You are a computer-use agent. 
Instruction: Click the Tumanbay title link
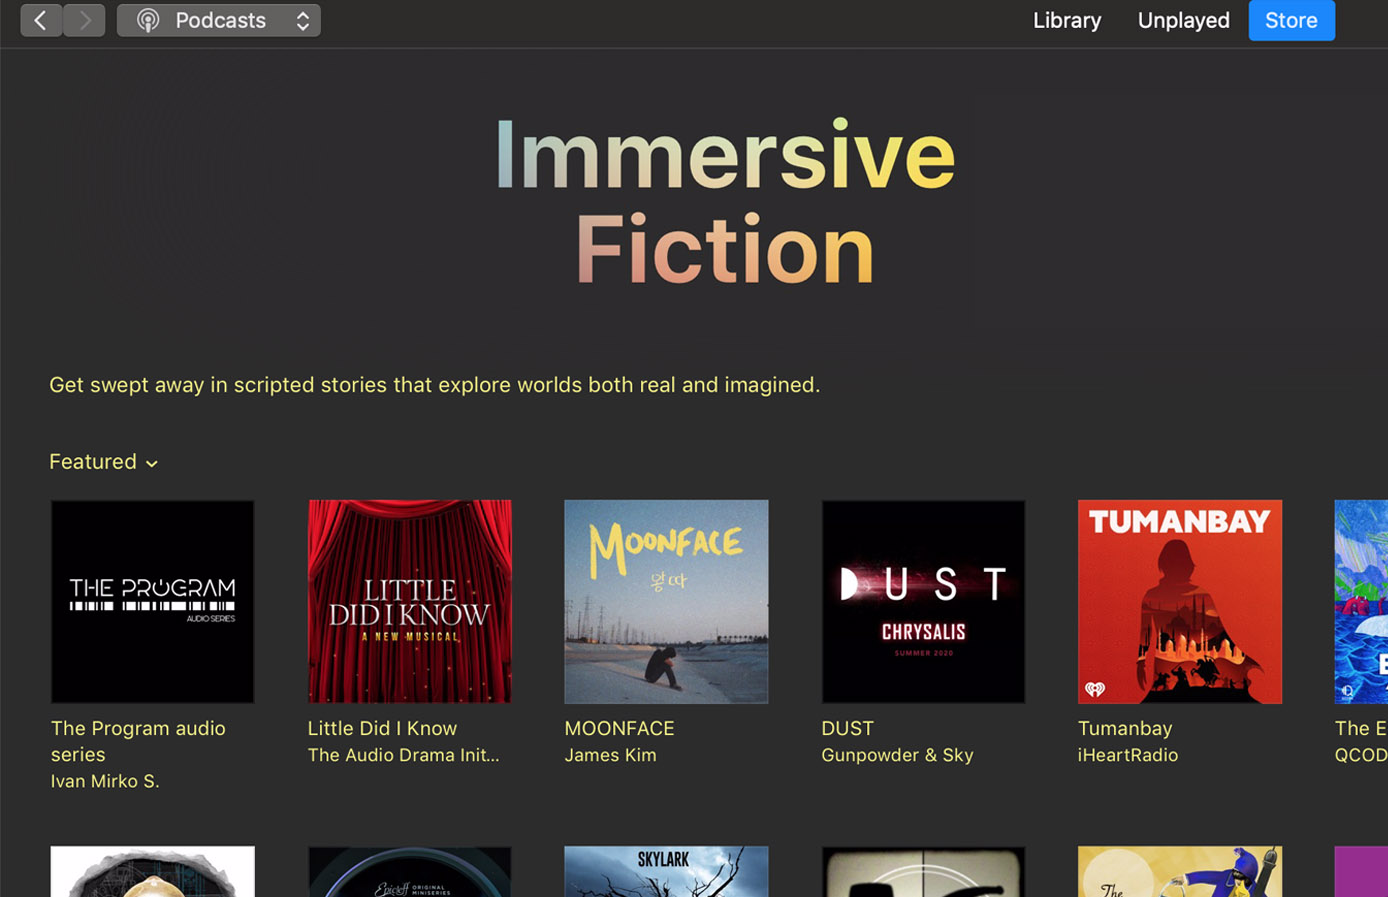pyautogui.click(x=1125, y=729)
